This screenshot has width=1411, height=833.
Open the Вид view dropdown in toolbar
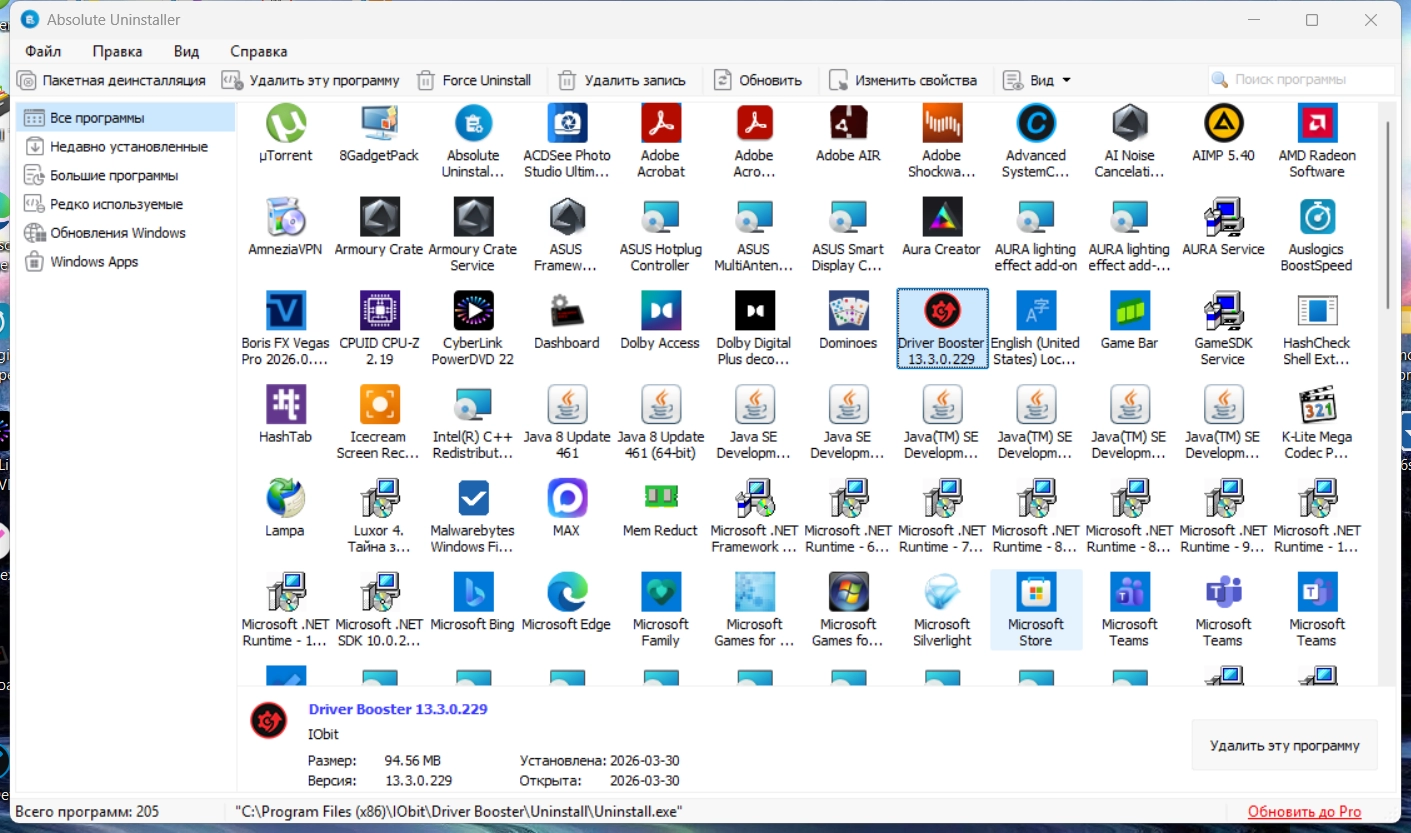[1037, 80]
